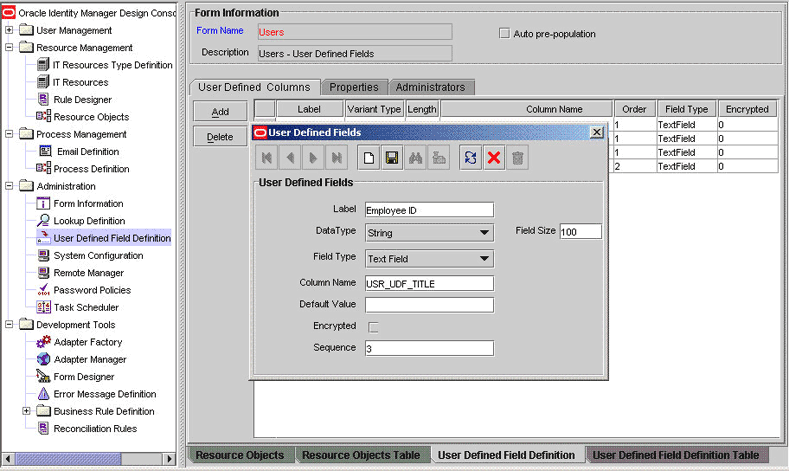Open Reconciliation Rules
Screen dimensions: 789x471
[x=95, y=428]
